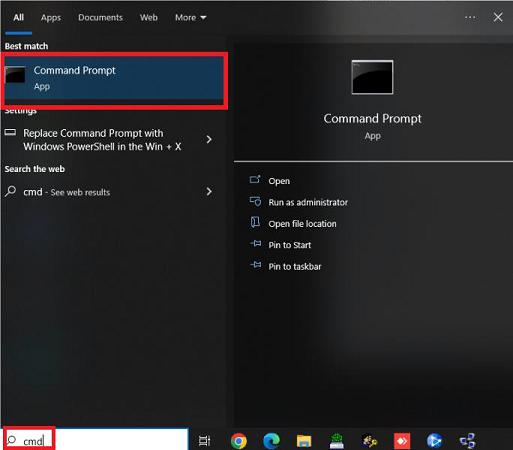Click the Command Prompt icon in best match

click(15, 75)
